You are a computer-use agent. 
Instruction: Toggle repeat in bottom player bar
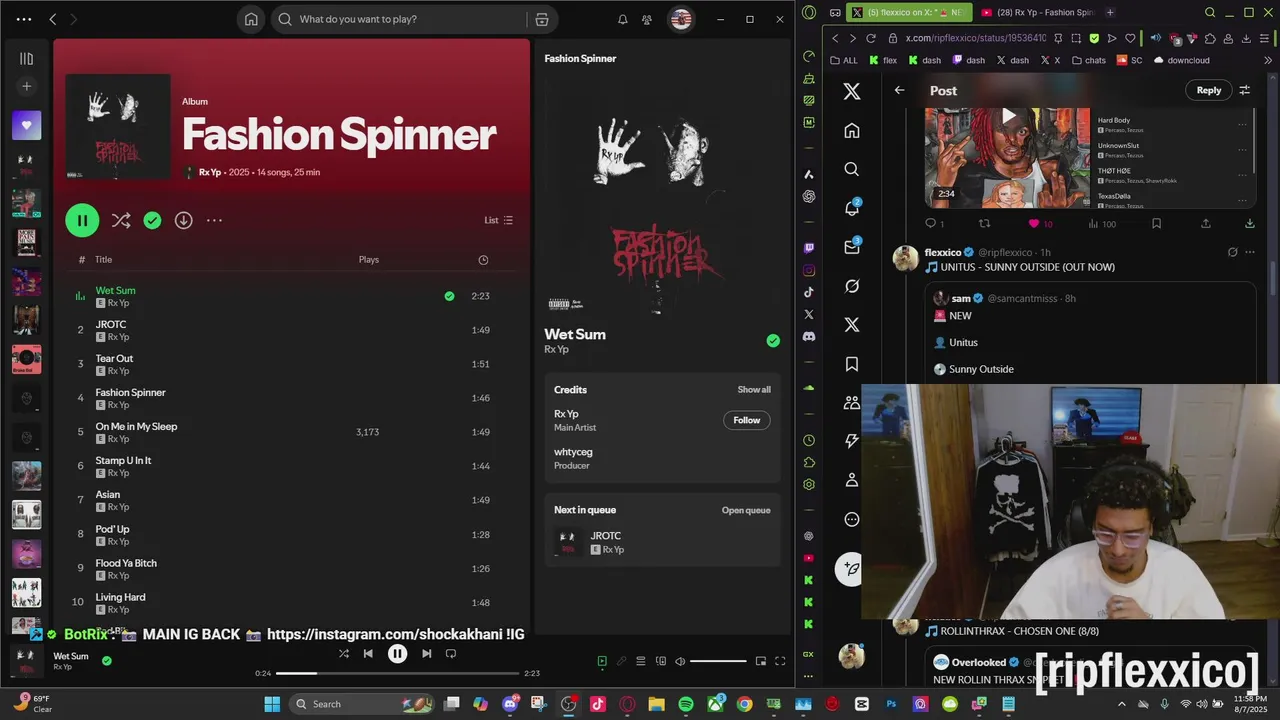451,654
